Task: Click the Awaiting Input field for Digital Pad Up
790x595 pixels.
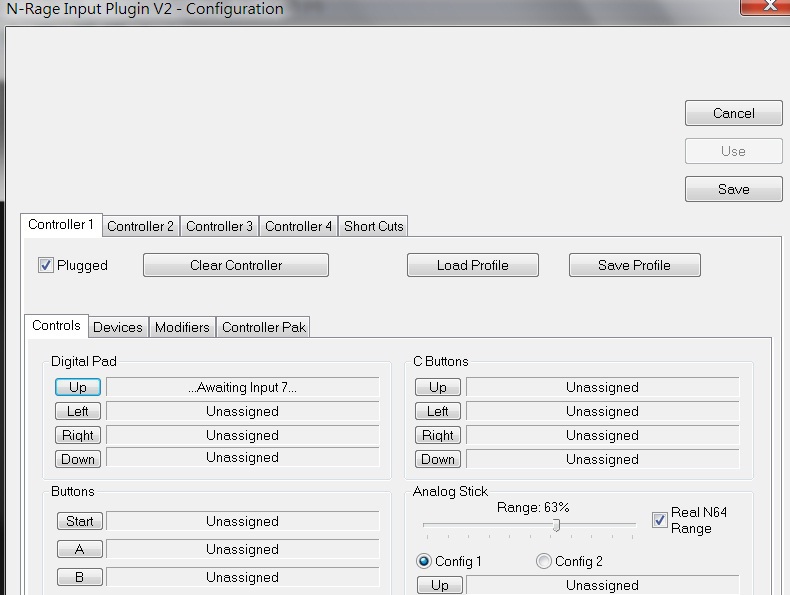Action: point(243,387)
